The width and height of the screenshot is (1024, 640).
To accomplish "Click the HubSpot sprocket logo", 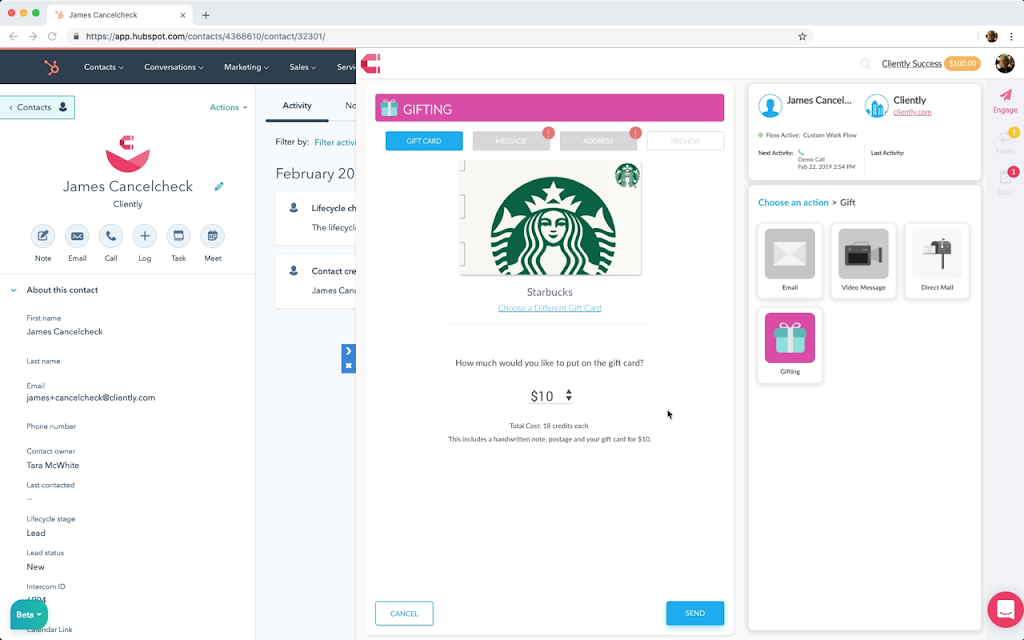I will click(x=51, y=67).
